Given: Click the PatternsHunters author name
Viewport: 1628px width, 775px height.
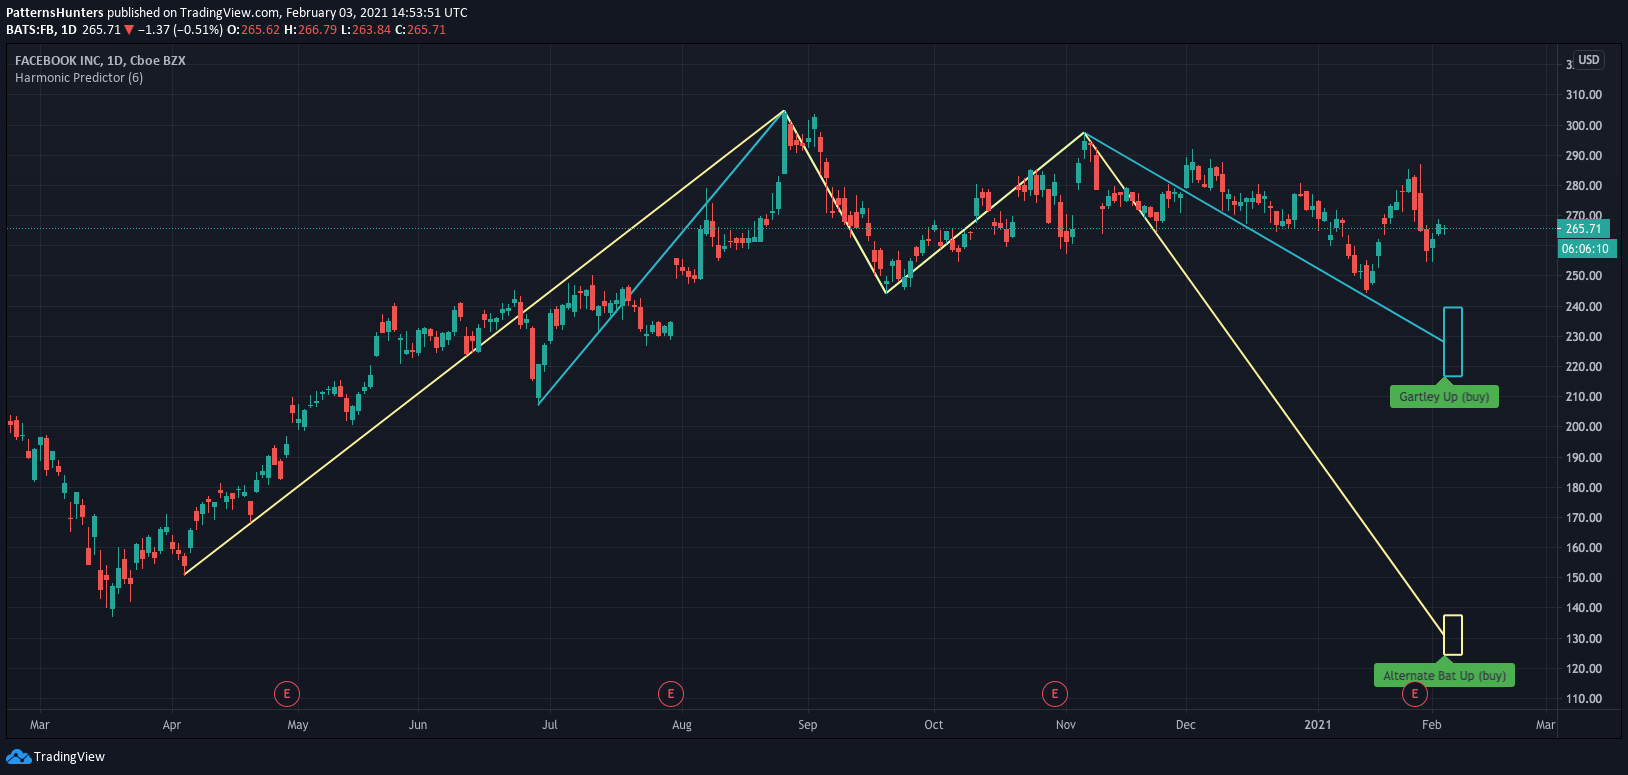Looking at the screenshot, I should pos(55,13).
